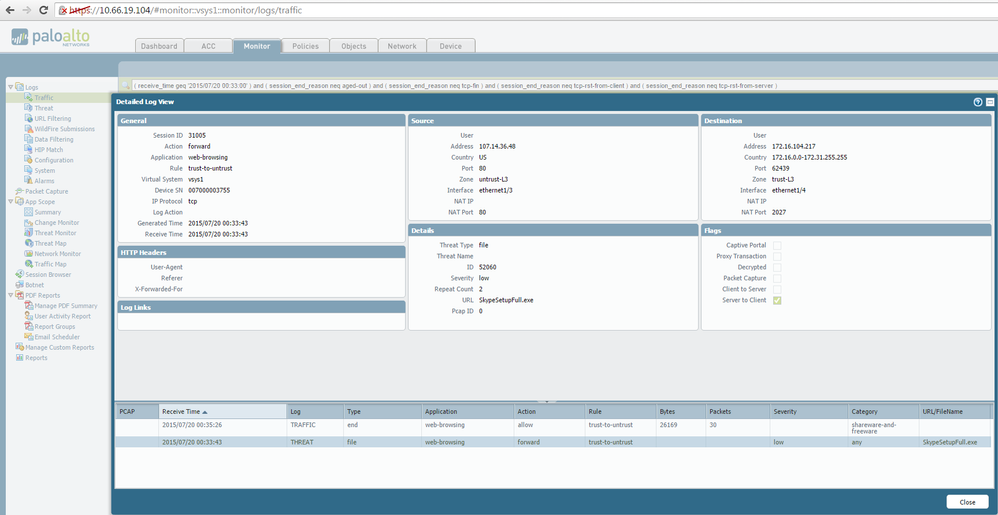Click the Data Filtering icon
This screenshot has width=998, height=515.
(x=29, y=139)
